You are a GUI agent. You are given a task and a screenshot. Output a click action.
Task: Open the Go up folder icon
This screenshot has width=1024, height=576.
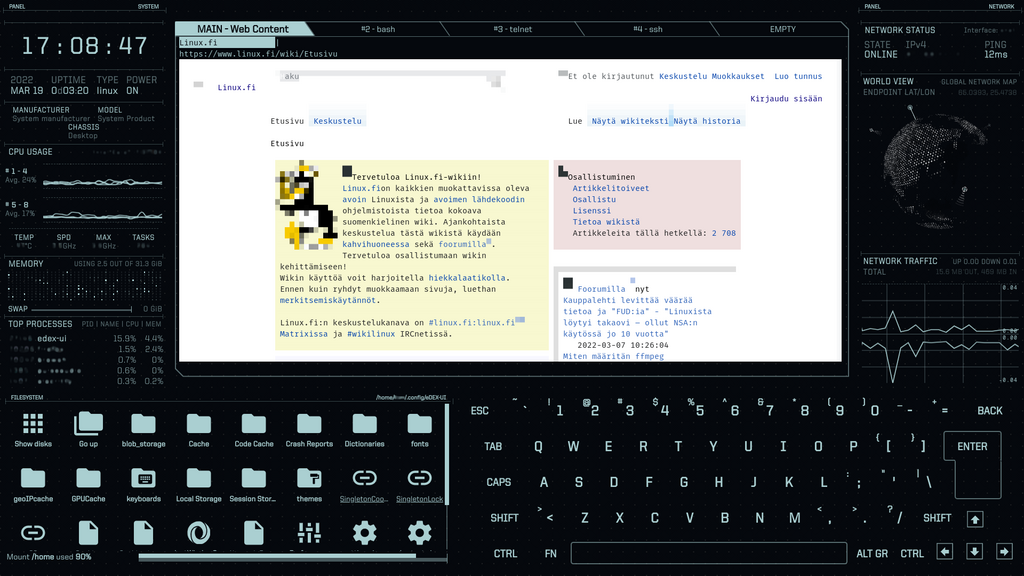coord(88,424)
